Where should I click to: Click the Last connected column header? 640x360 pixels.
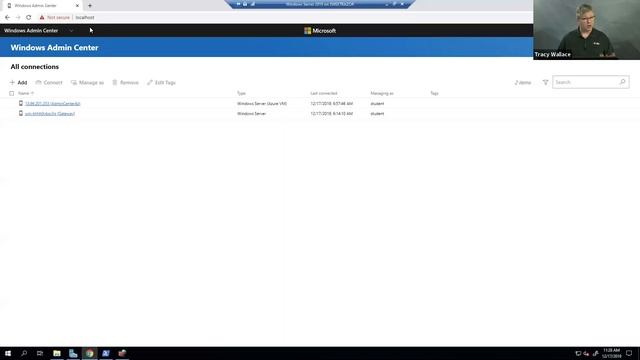click(324, 93)
